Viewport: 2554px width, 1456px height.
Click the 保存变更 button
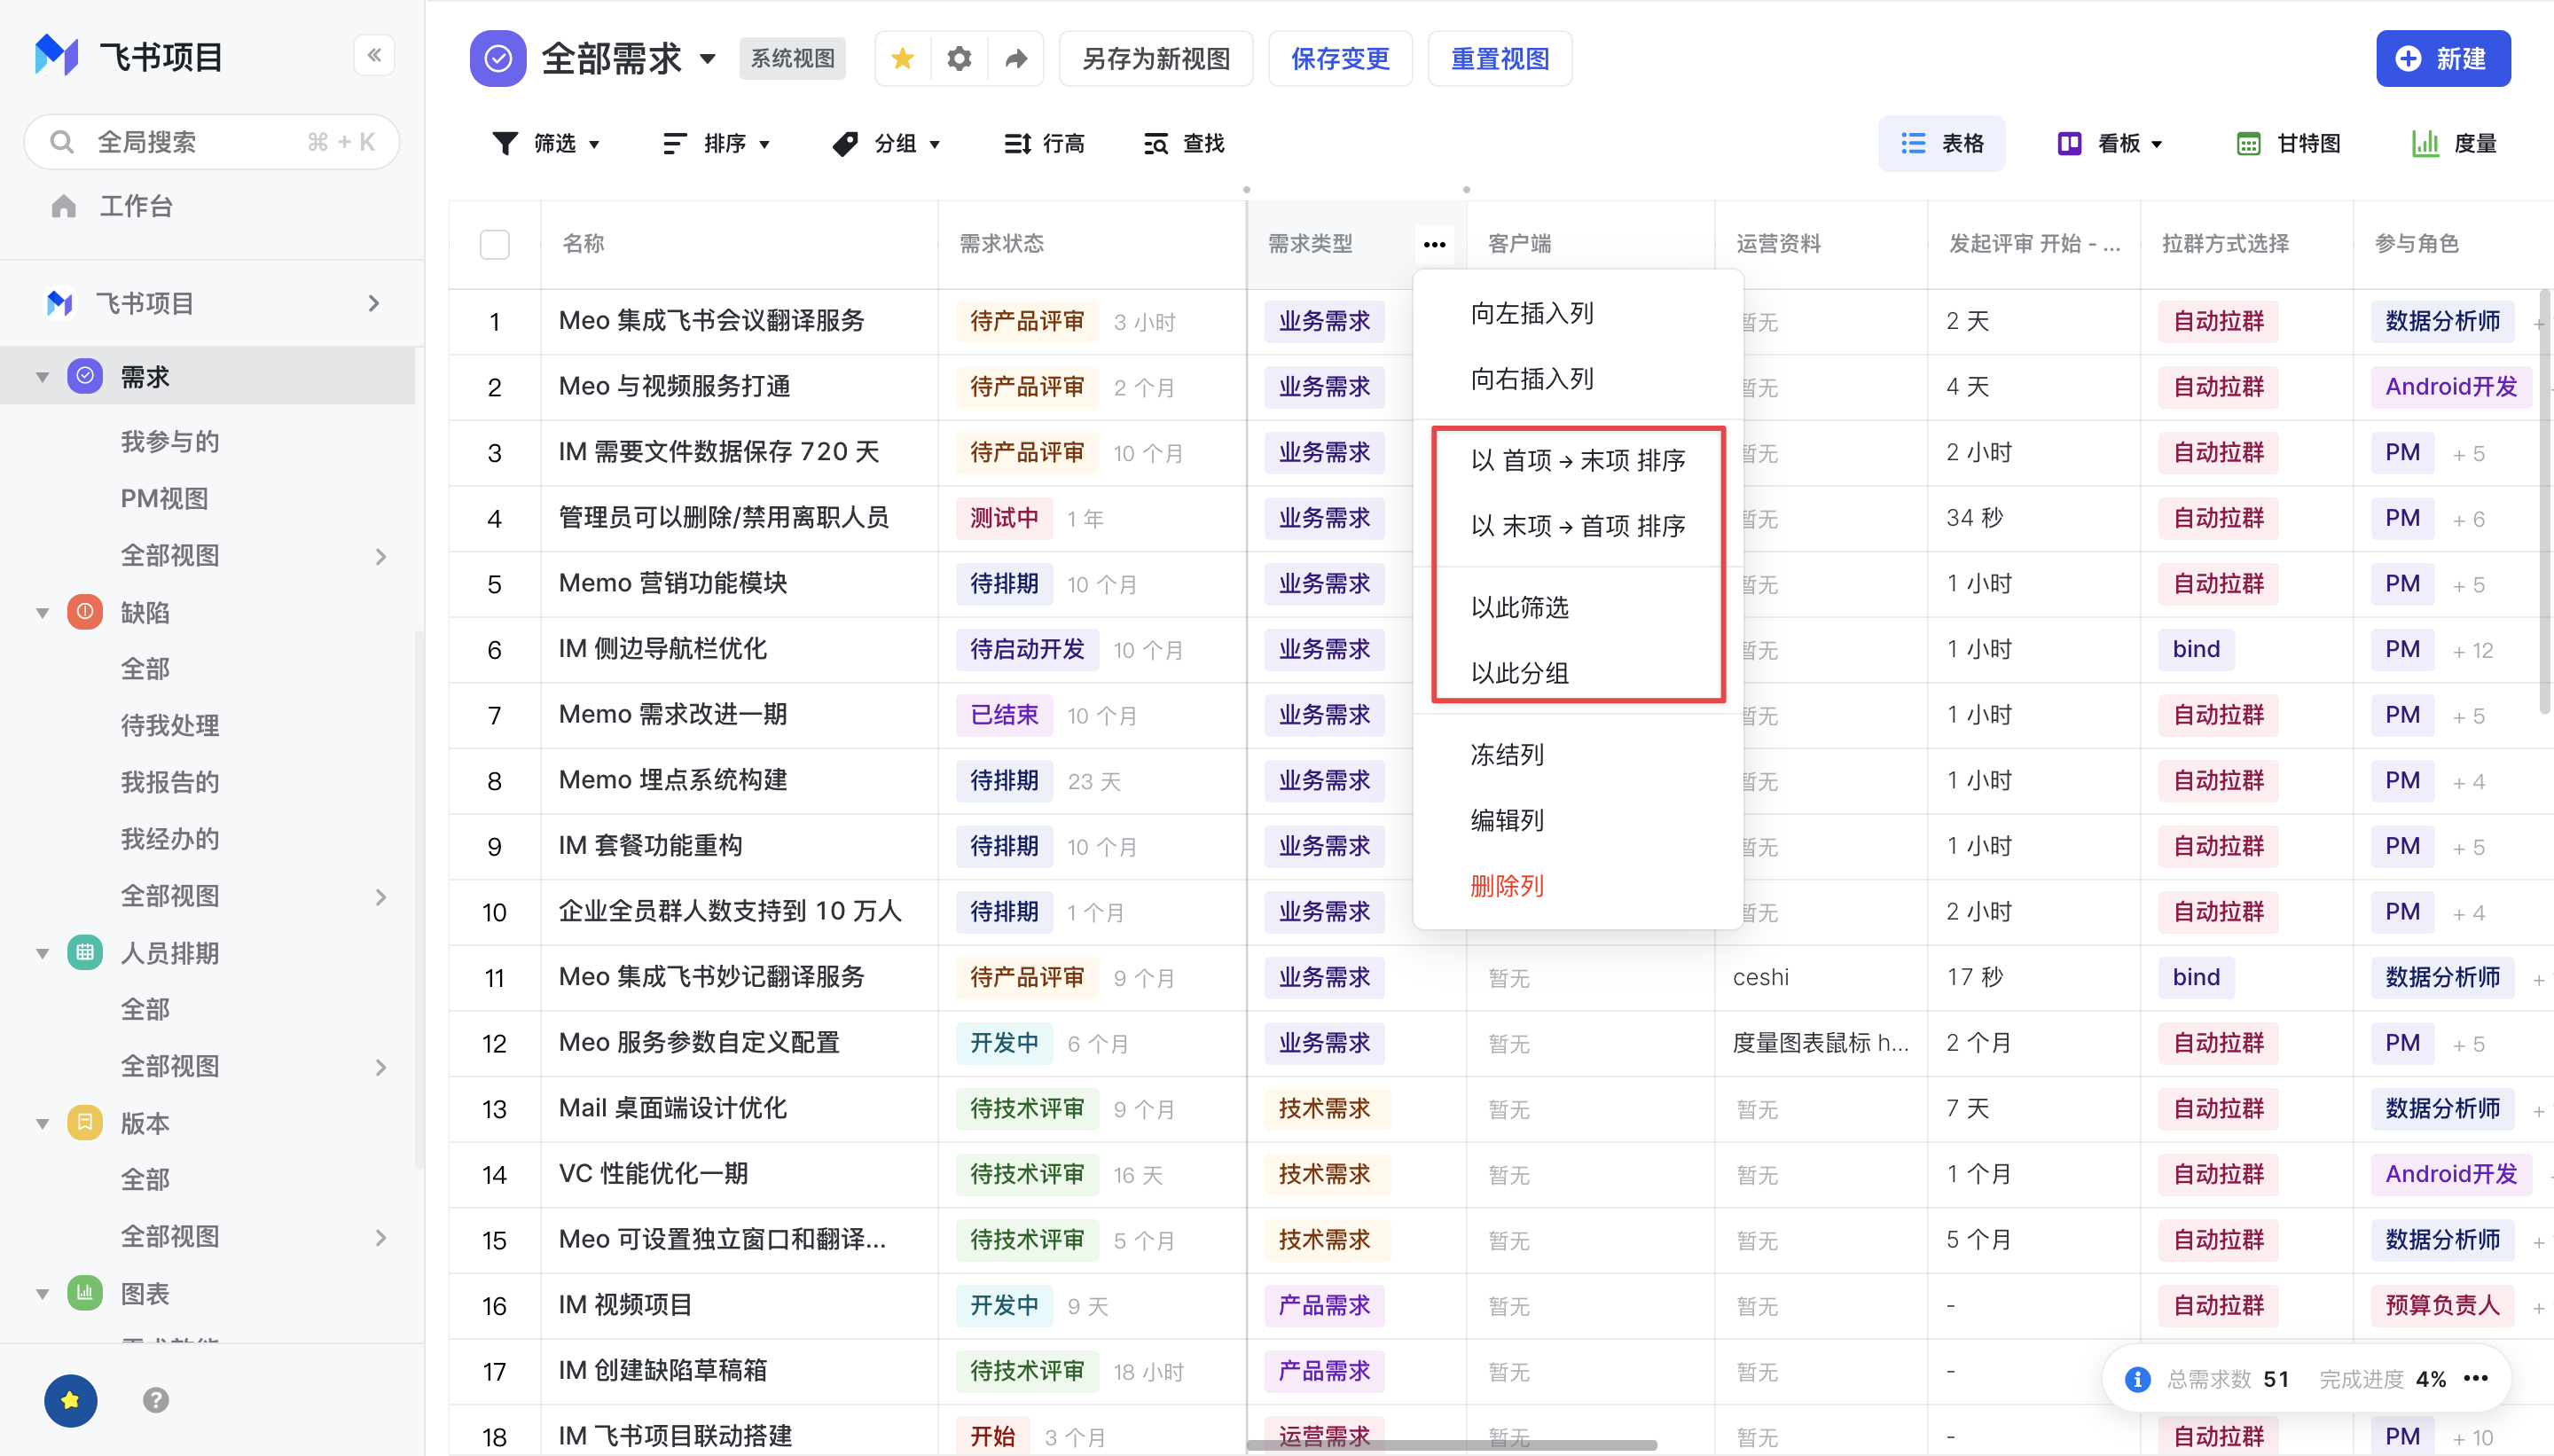tap(1340, 59)
